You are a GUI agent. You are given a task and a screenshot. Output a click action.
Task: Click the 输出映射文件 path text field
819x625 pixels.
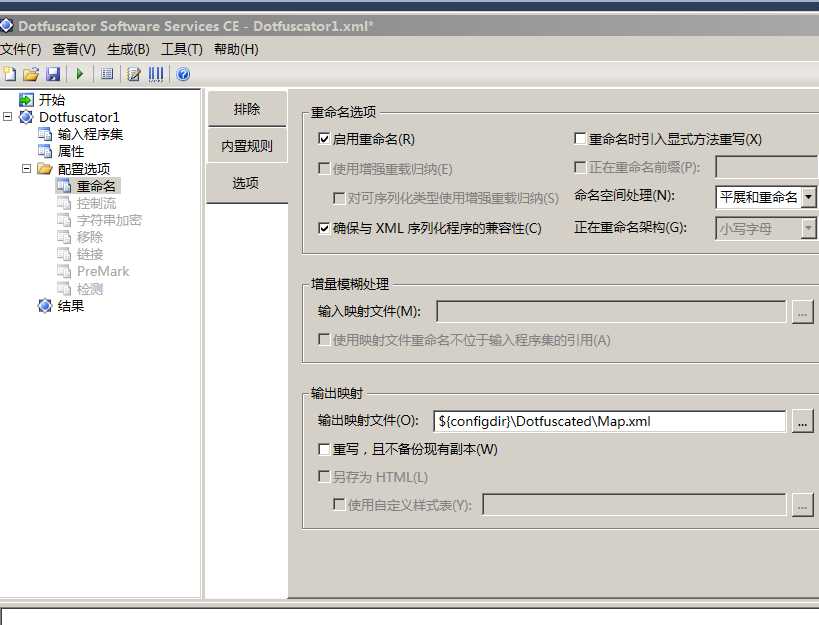point(610,421)
